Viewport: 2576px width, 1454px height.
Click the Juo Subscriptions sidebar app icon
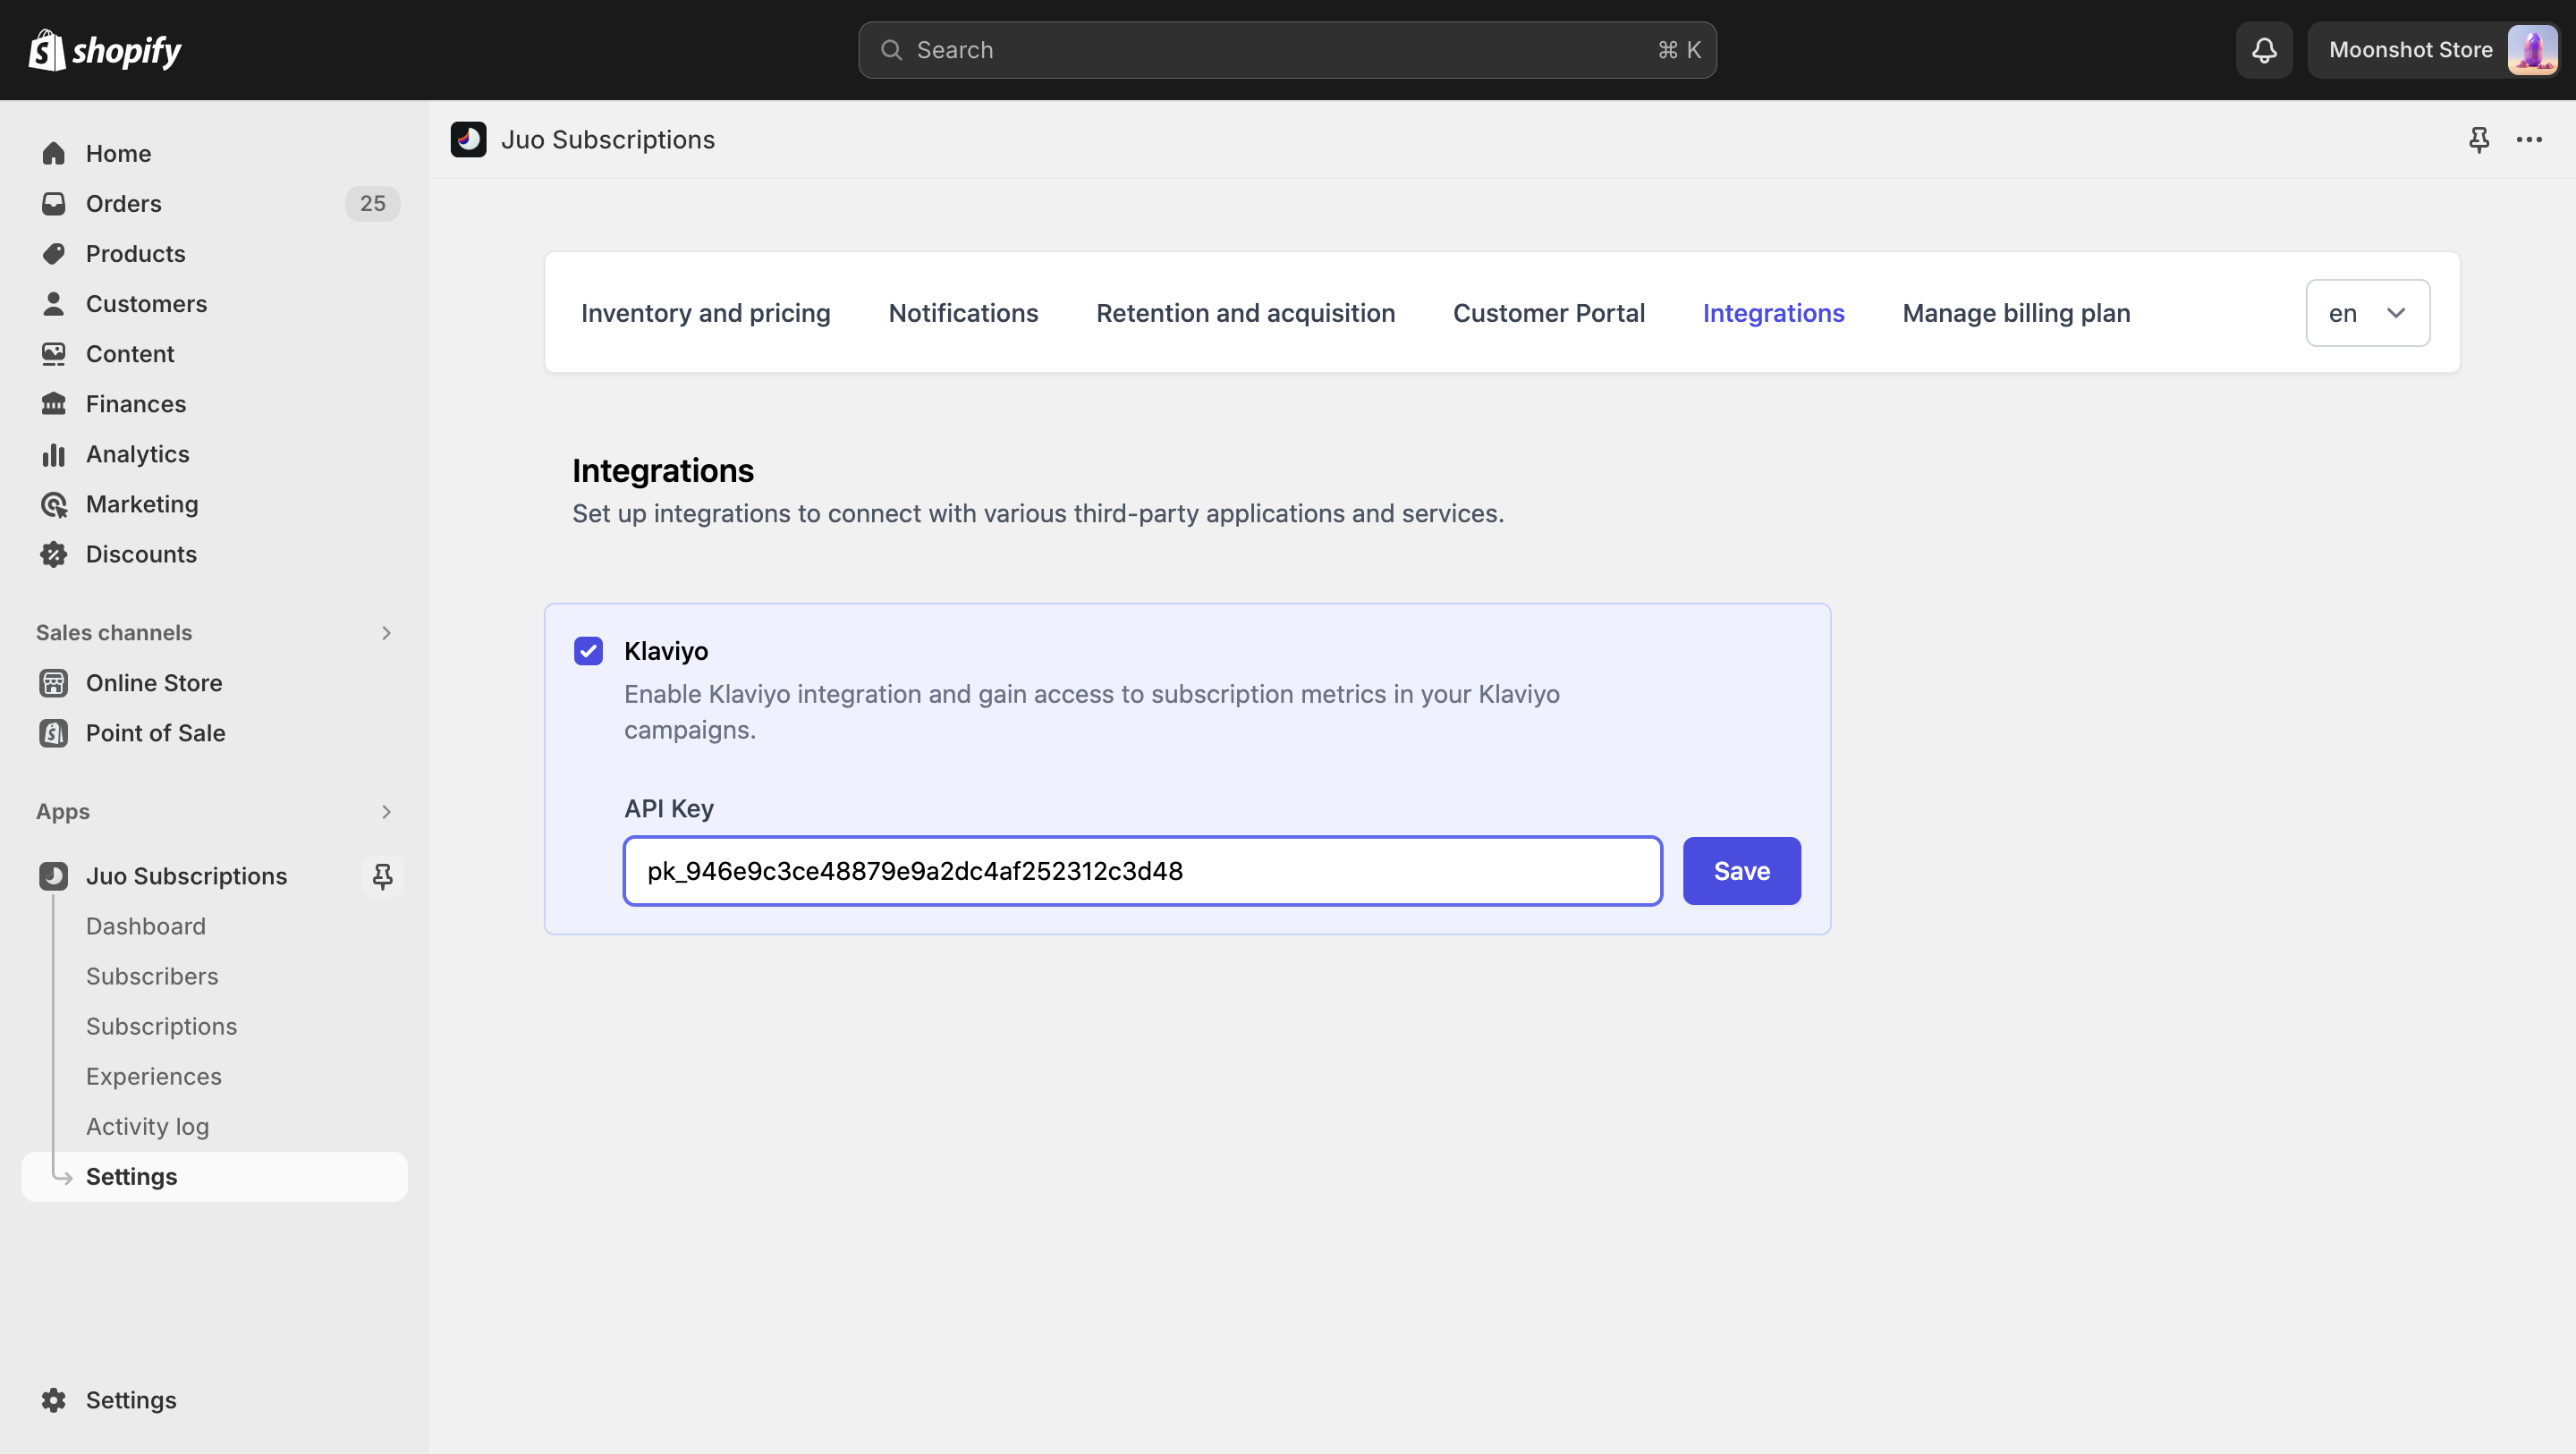(x=54, y=876)
